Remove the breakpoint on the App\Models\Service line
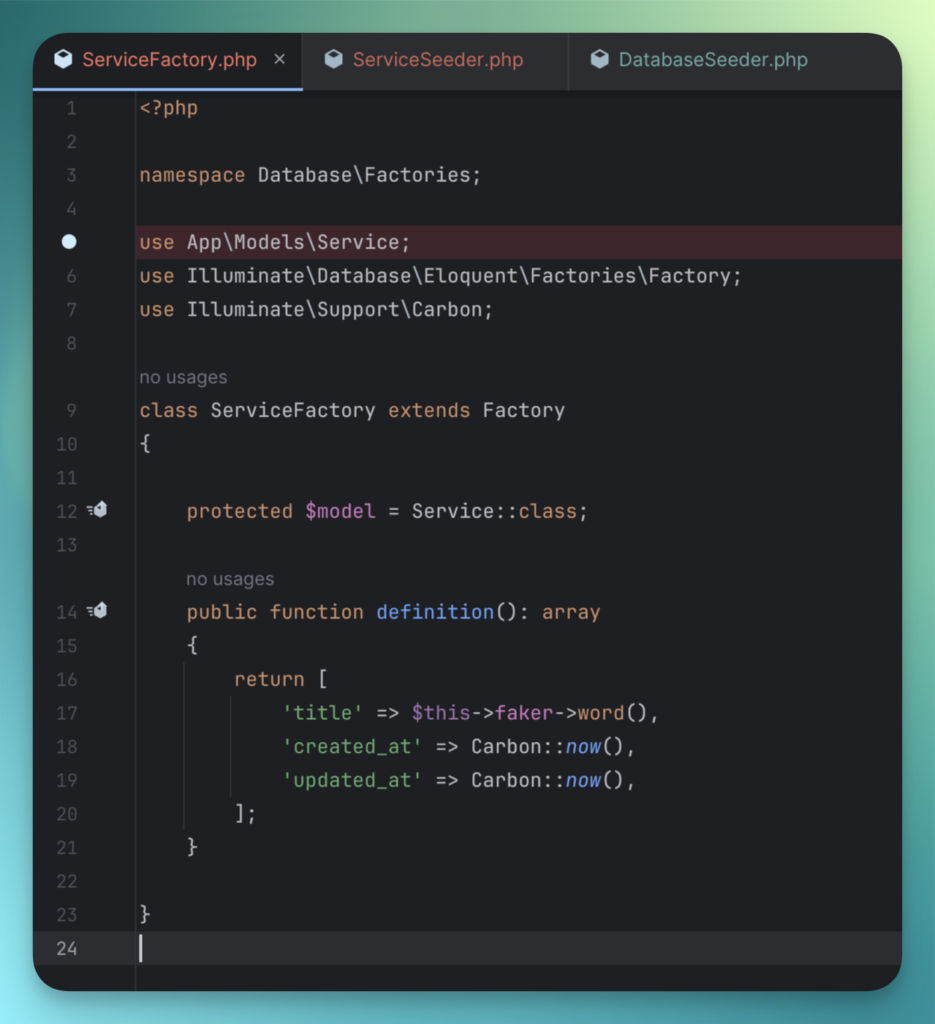935x1024 pixels. click(x=69, y=242)
